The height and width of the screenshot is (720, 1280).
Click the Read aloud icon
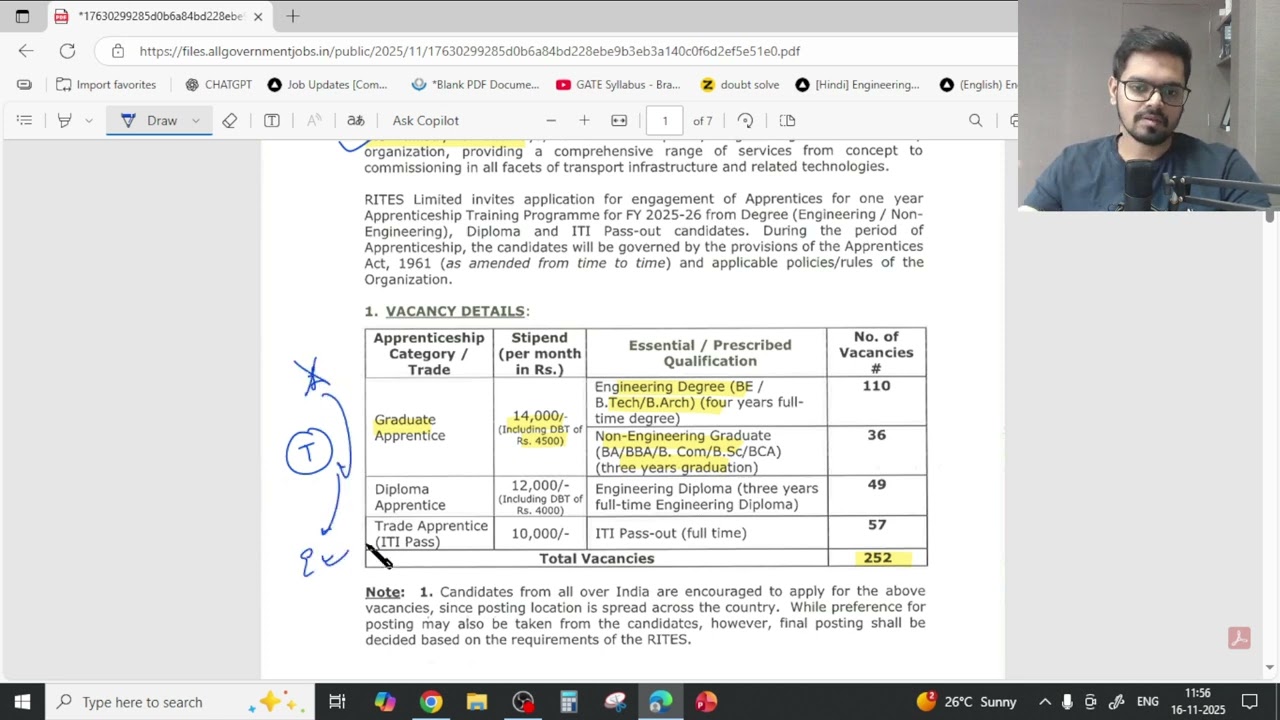tap(314, 121)
